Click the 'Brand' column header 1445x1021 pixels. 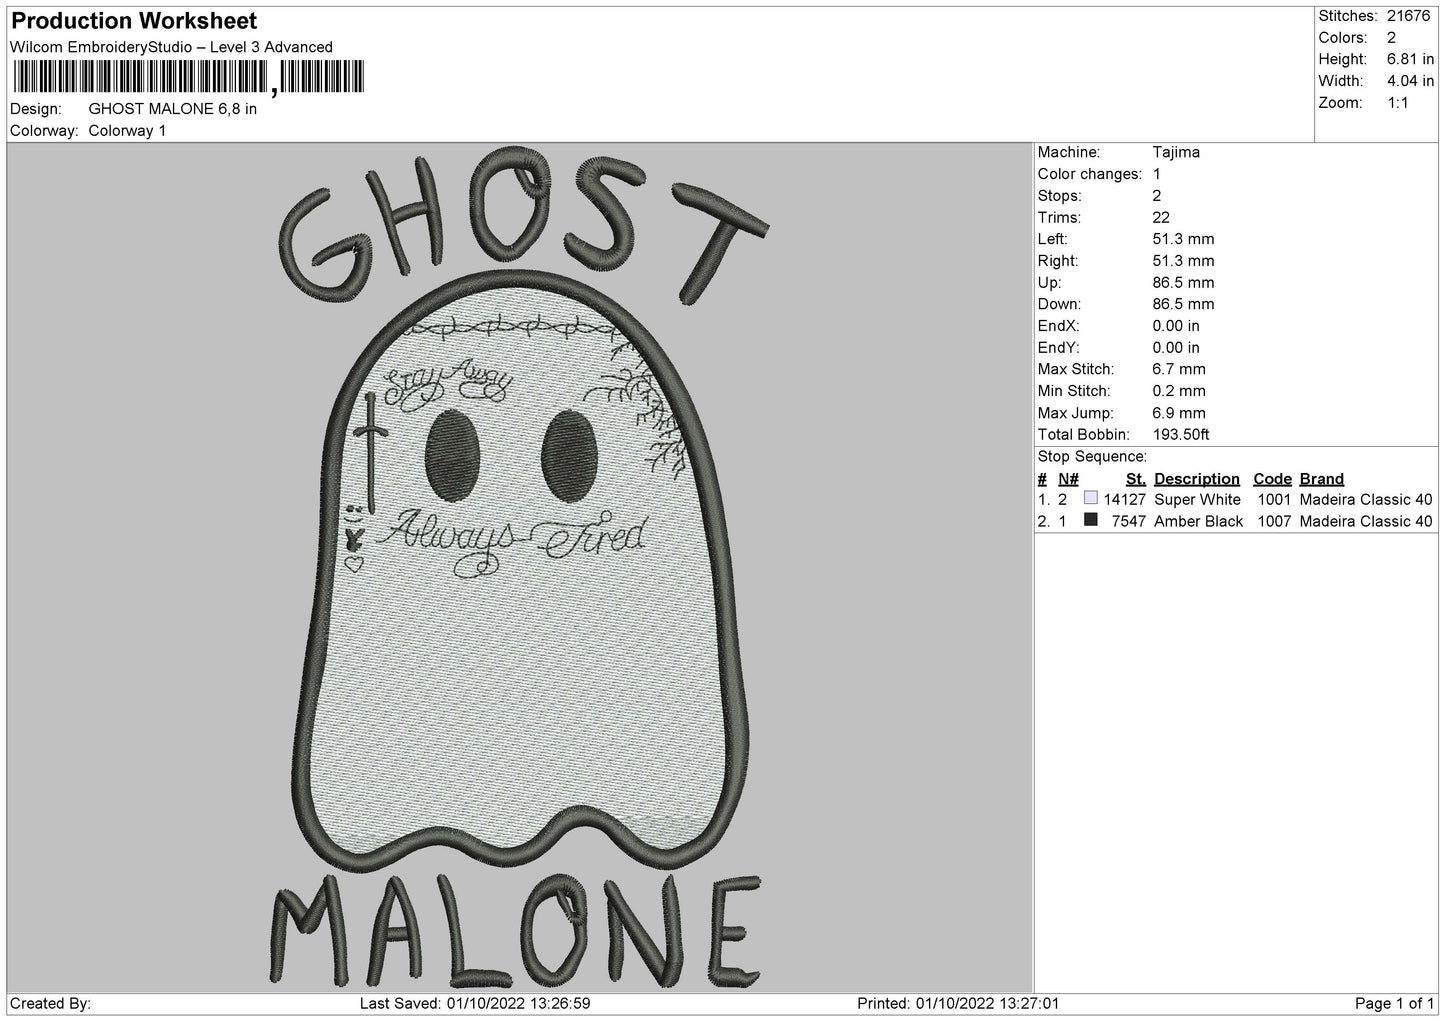(1322, 479)
